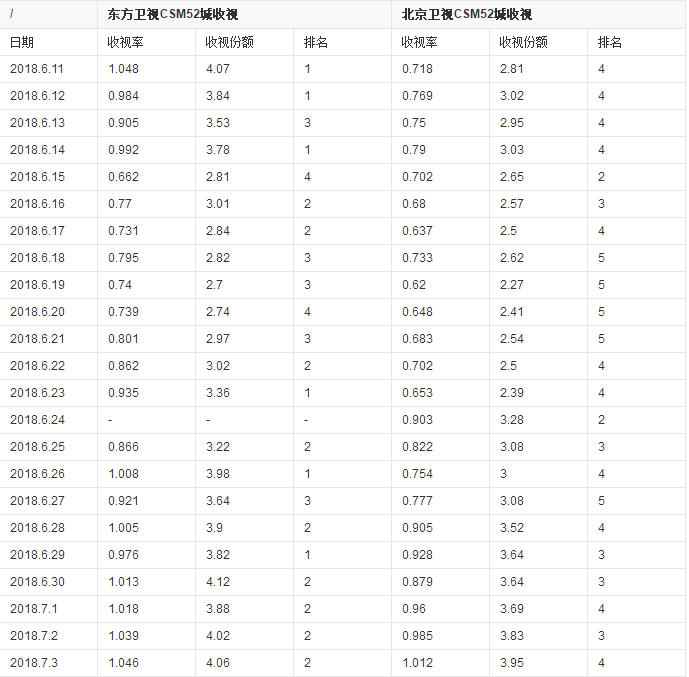This screenshot has height=677, width=689.
Task: Select rating value 0.801
Action: click(123, 339)
